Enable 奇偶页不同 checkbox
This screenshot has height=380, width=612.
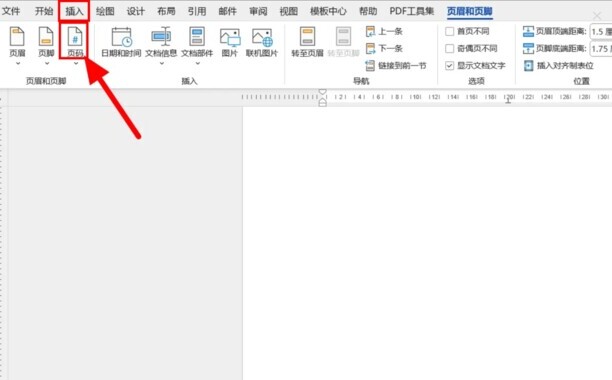(x=450, y=48)
